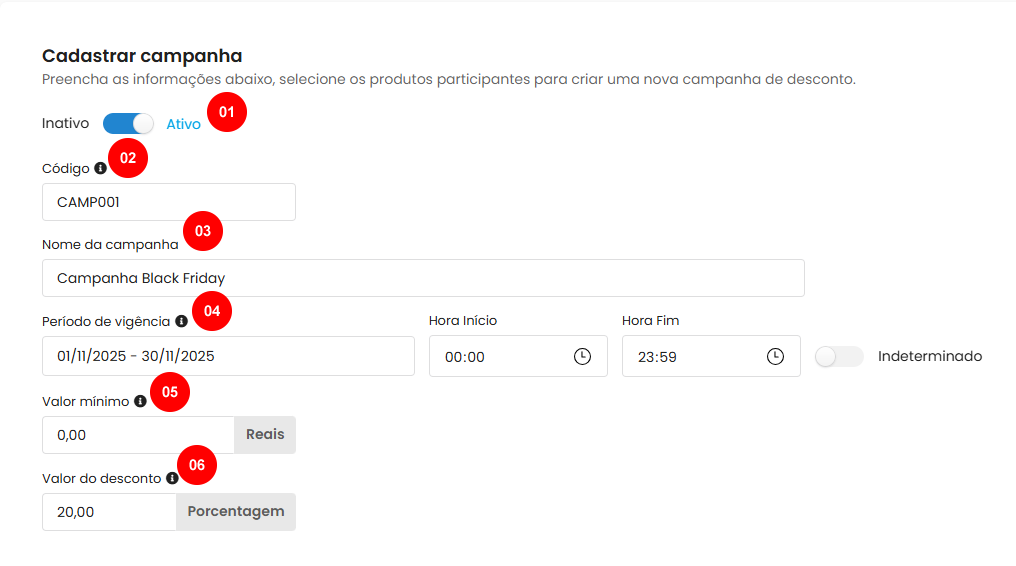
Task: Click the red 04 step marker
Action: tap(212, 311)
